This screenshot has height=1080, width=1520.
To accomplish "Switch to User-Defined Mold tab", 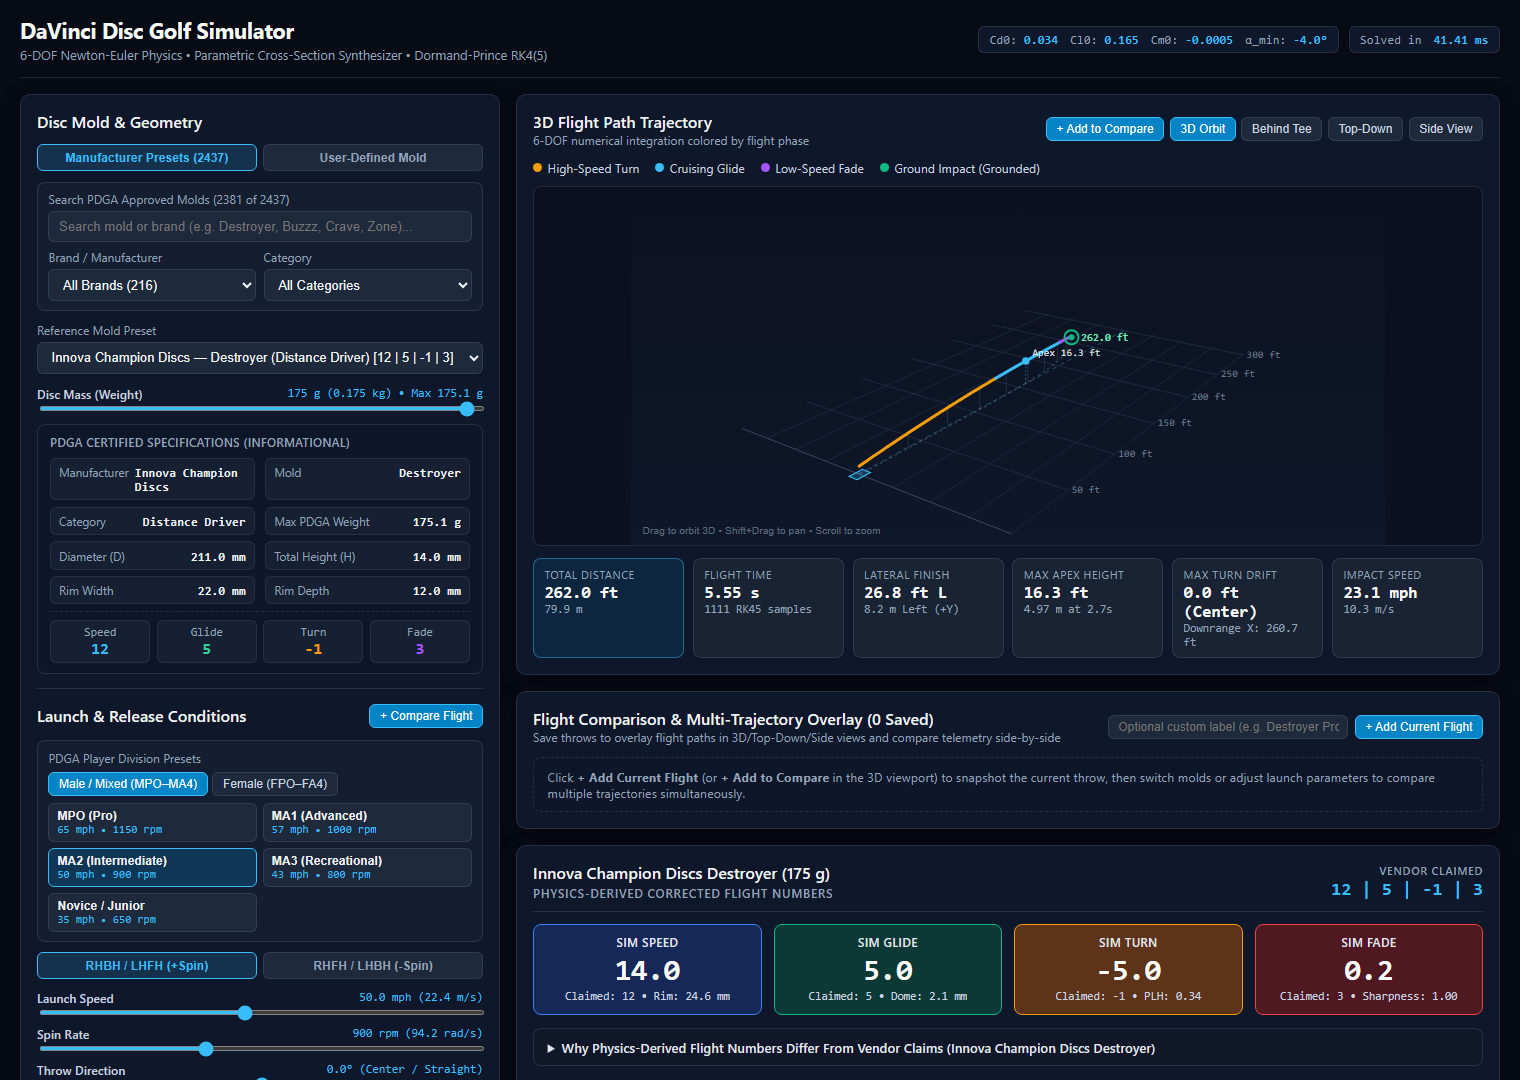I will (373, 158).
